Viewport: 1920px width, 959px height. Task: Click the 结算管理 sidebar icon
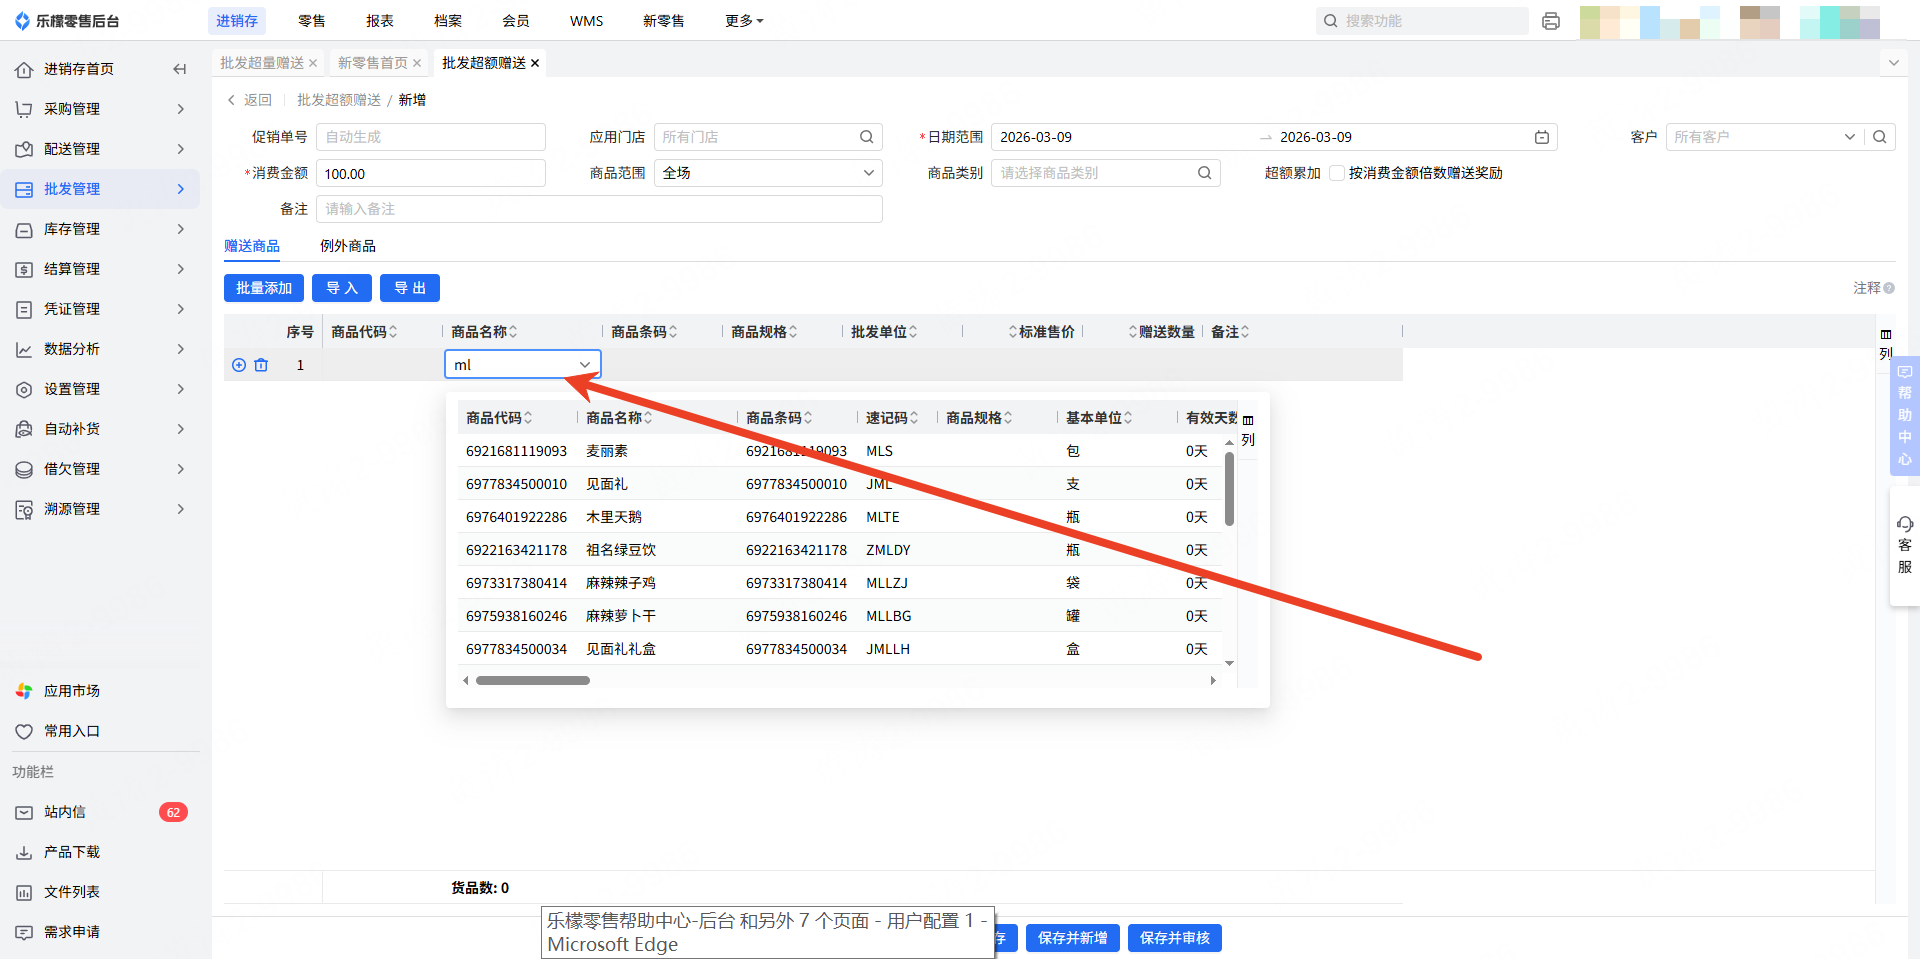(x=24, y=269)
